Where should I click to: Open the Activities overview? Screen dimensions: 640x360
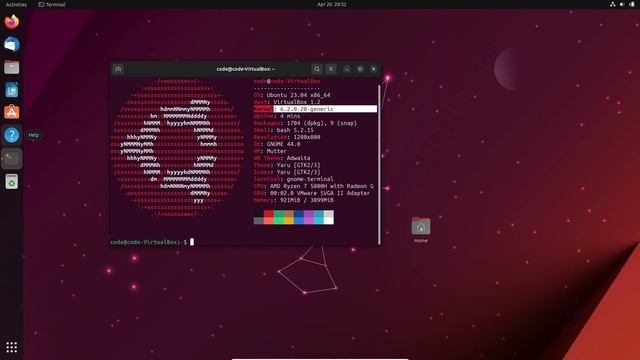coord(16,4)
